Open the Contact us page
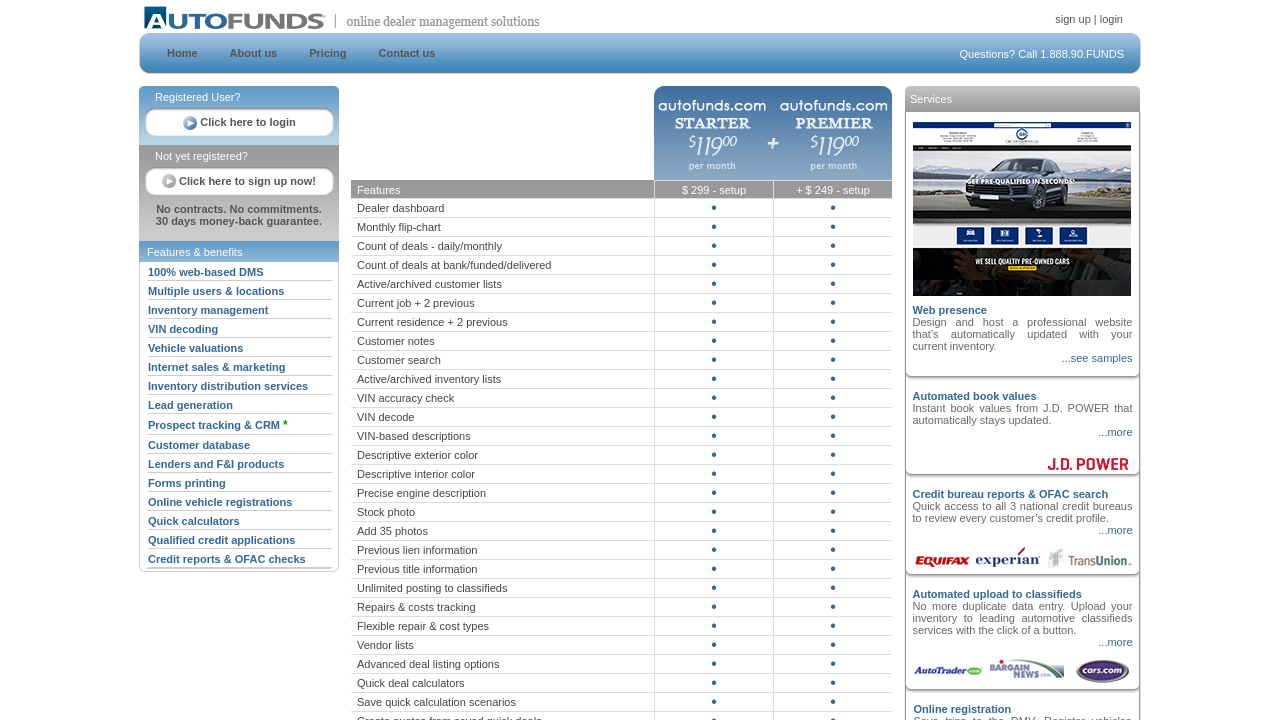This screenshot has width=1280, height=720. pyautogui.click(x=407, y=53)
